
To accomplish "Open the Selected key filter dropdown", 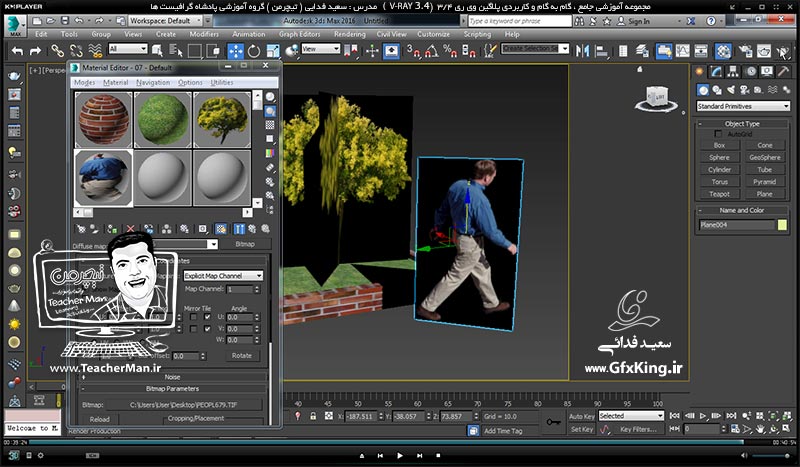I will tap(631, 416).
